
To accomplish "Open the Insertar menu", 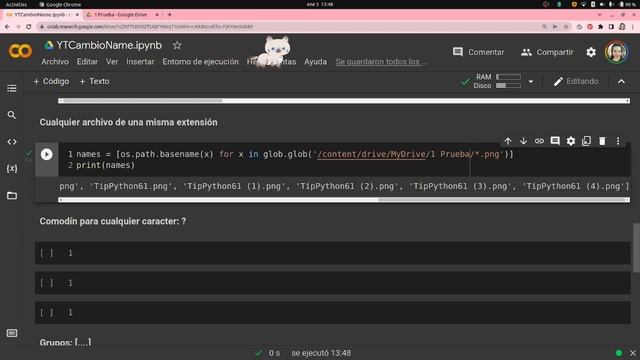I will click(140, 62).
